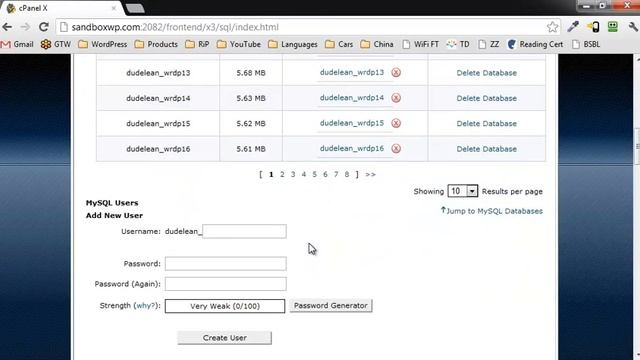Click the browser address bar URL
640x360 pixels.
point(175,27)
